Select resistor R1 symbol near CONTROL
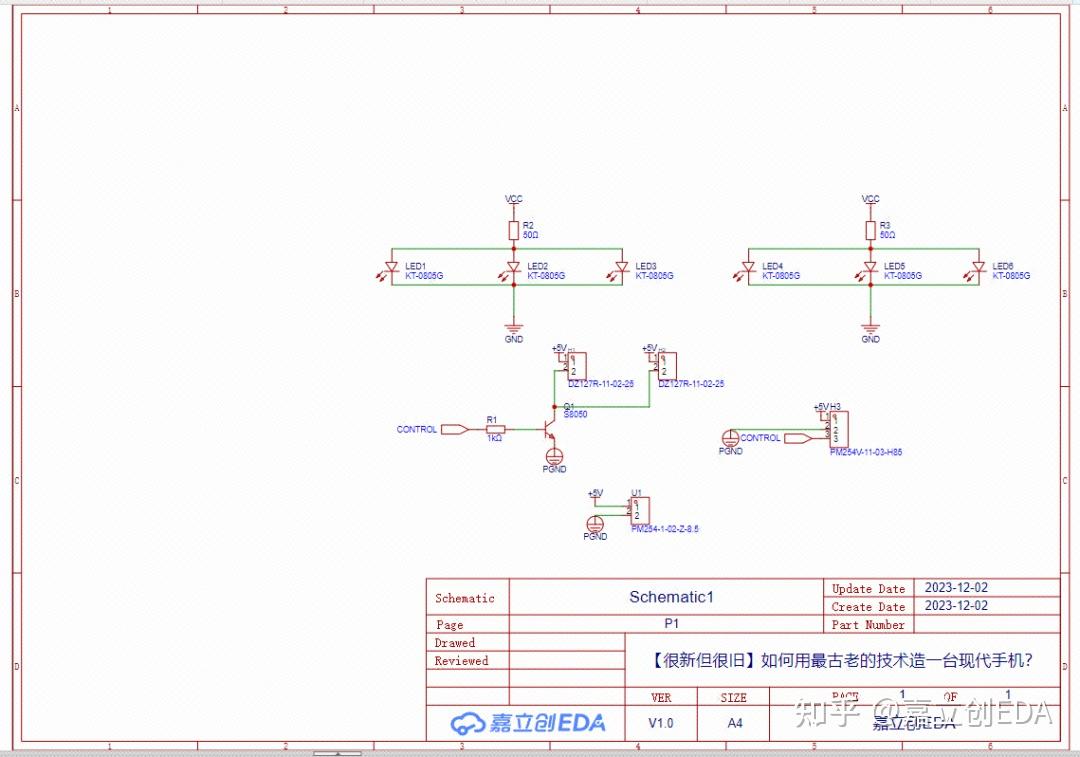The height and width of the screenshot is (757, 1080). coord(495,429)
